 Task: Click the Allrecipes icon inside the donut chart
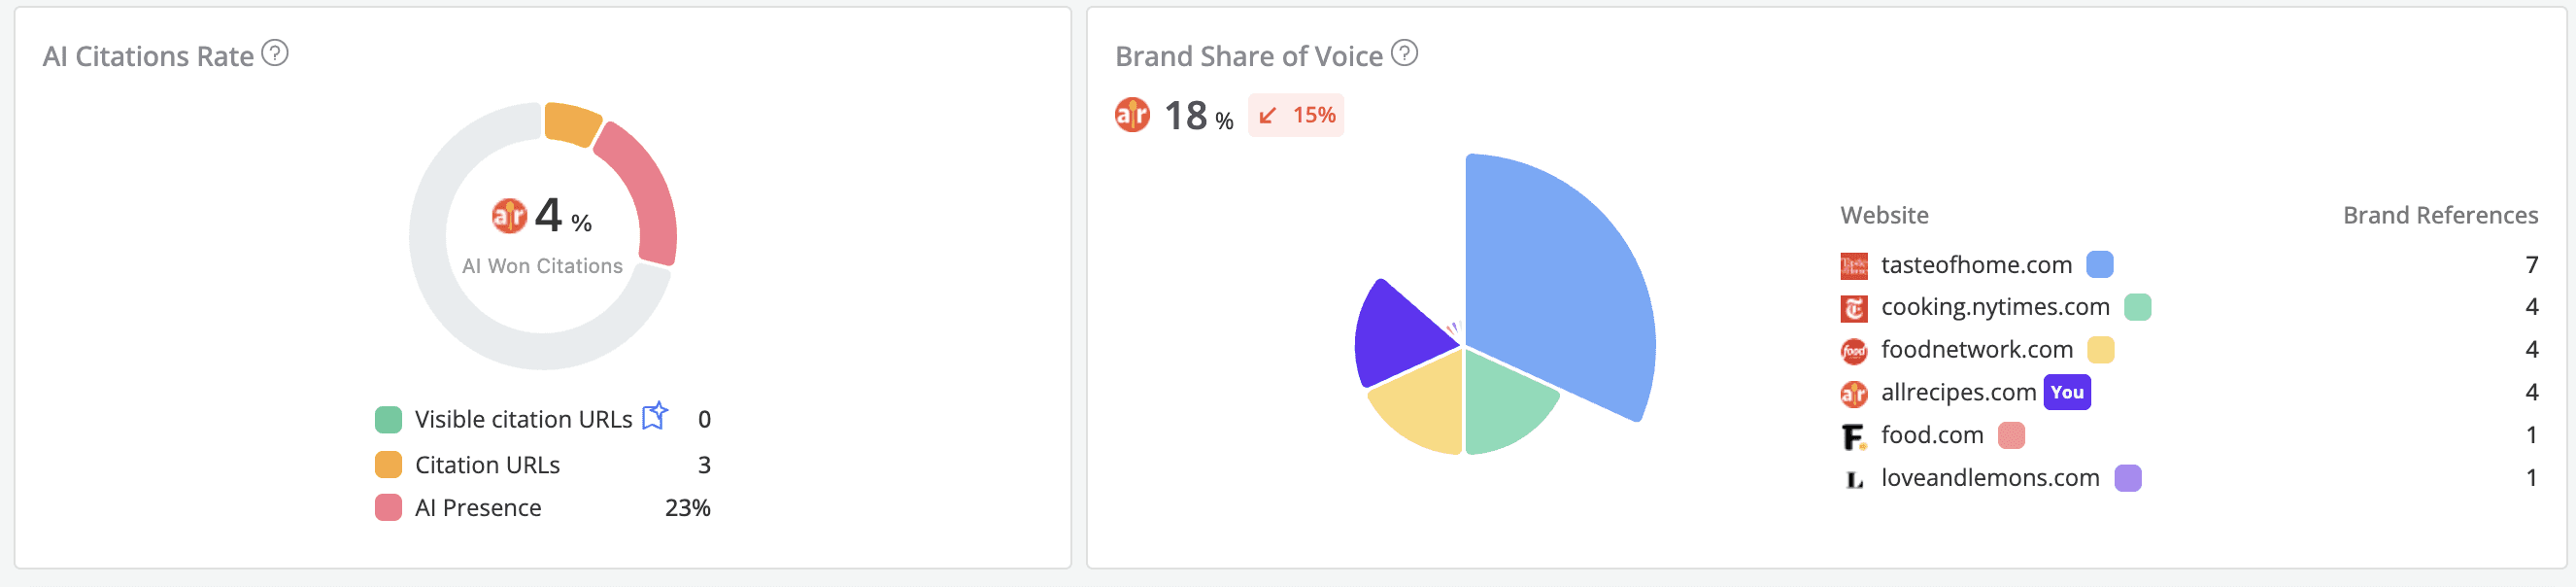coord(507,214)
